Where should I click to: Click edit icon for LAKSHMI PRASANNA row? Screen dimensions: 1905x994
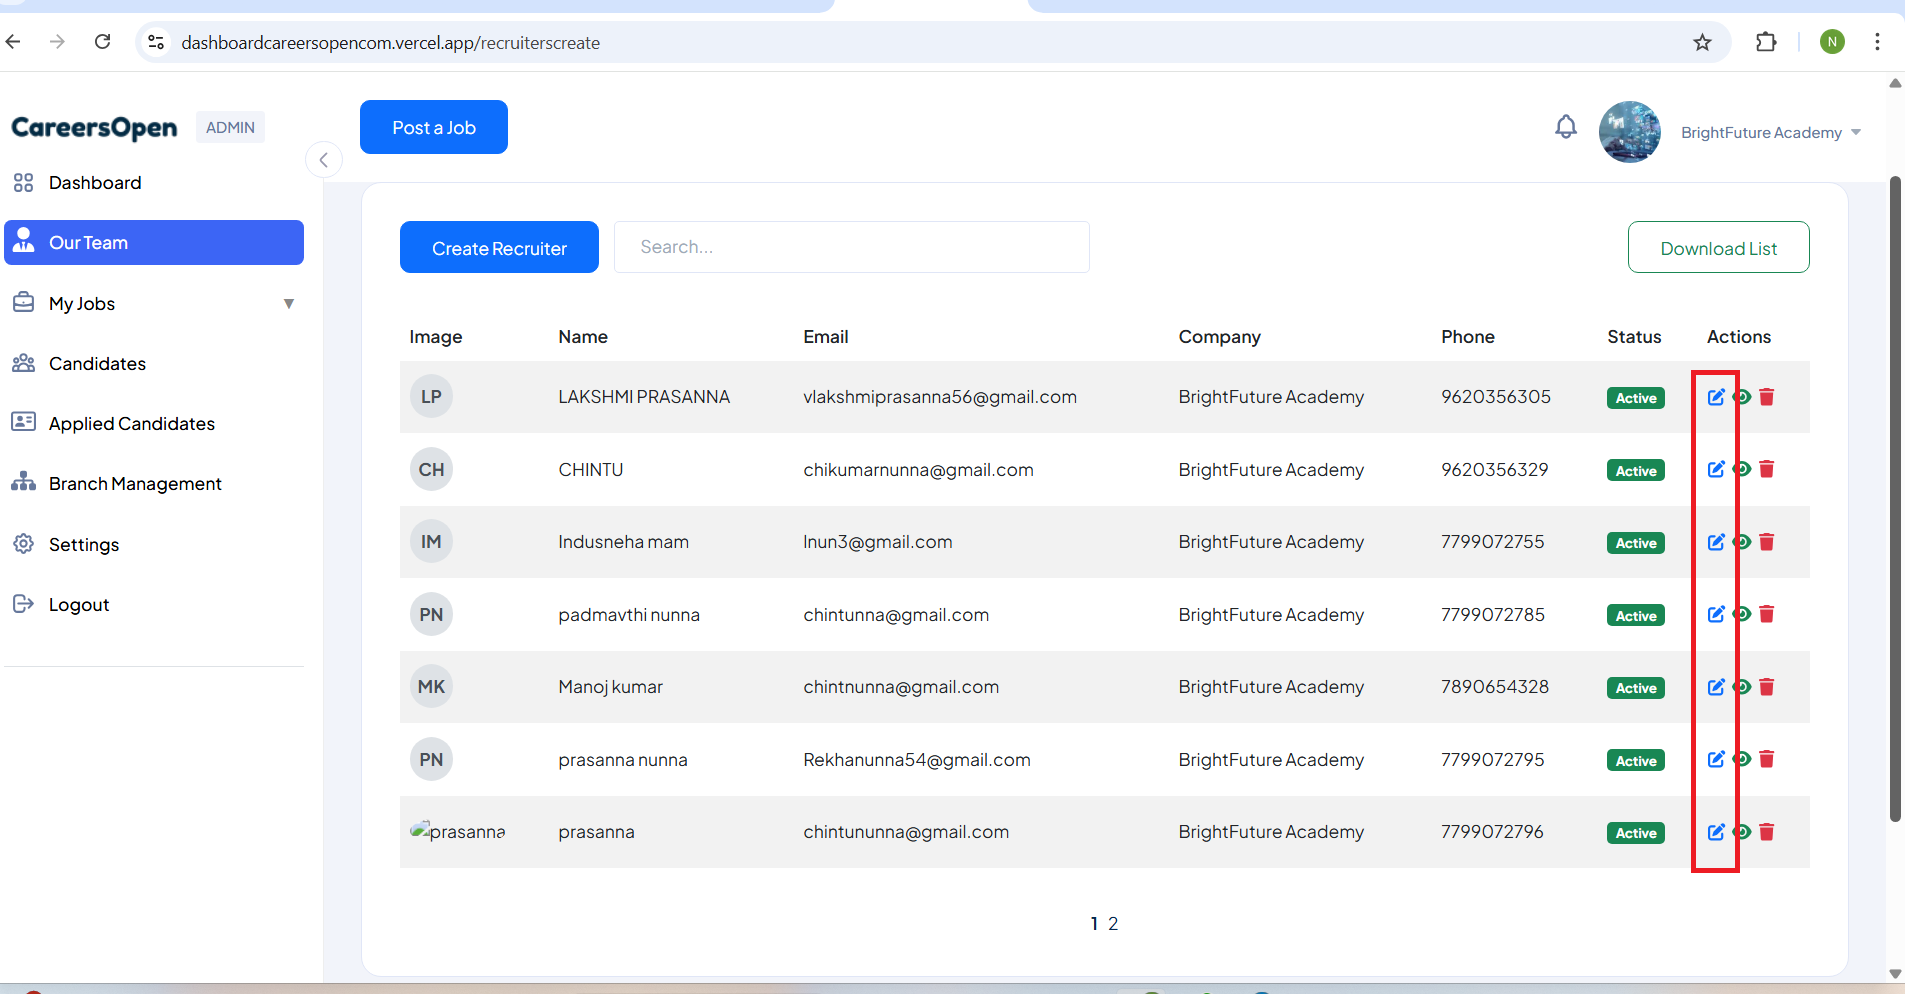point(1715,397)
